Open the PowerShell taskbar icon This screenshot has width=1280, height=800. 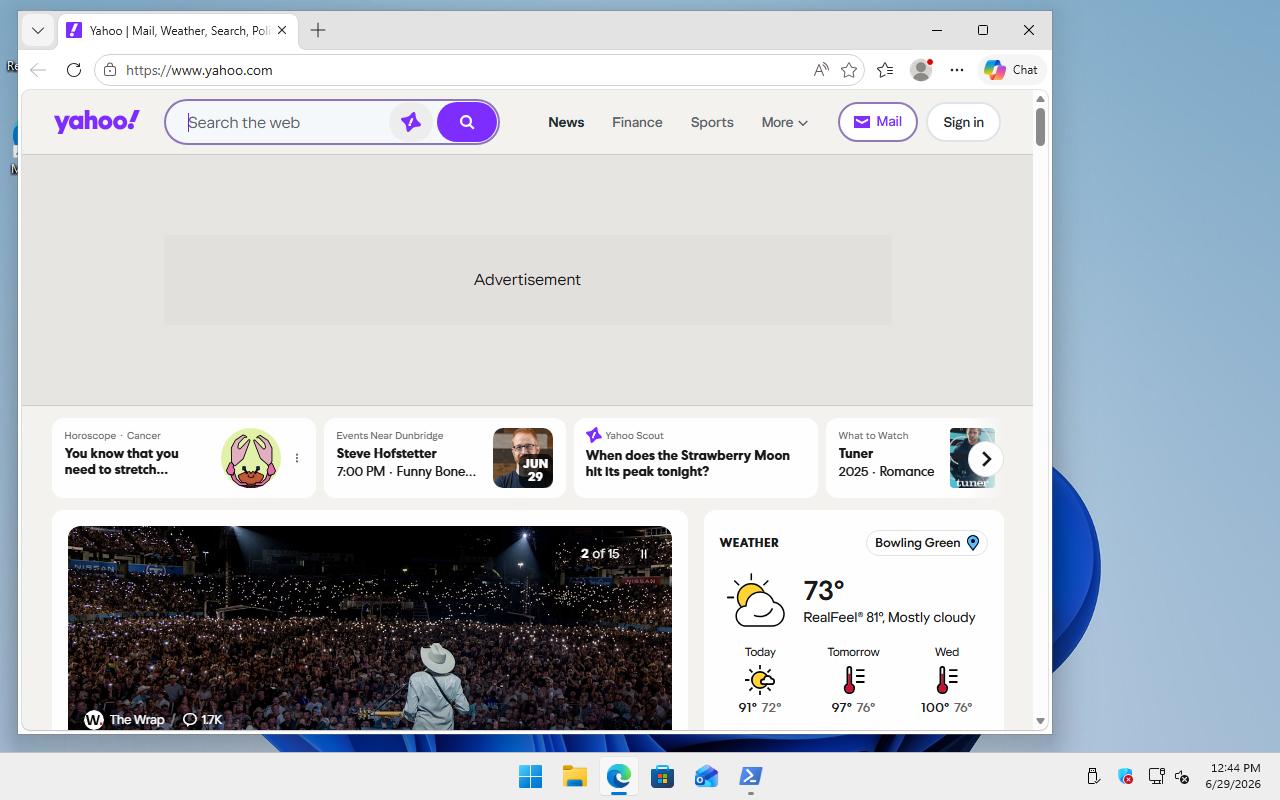click(x=750, y=776)
